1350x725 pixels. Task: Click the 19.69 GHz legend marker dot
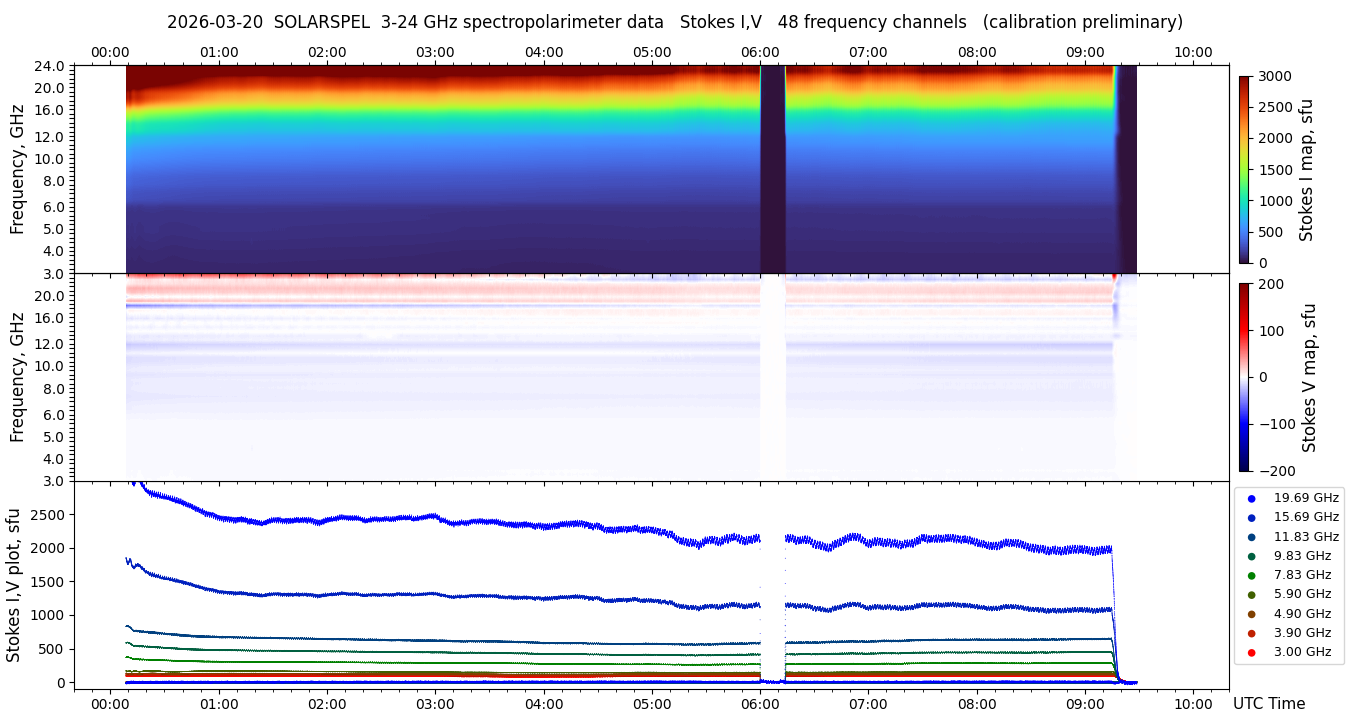(x=1251, y=498)
